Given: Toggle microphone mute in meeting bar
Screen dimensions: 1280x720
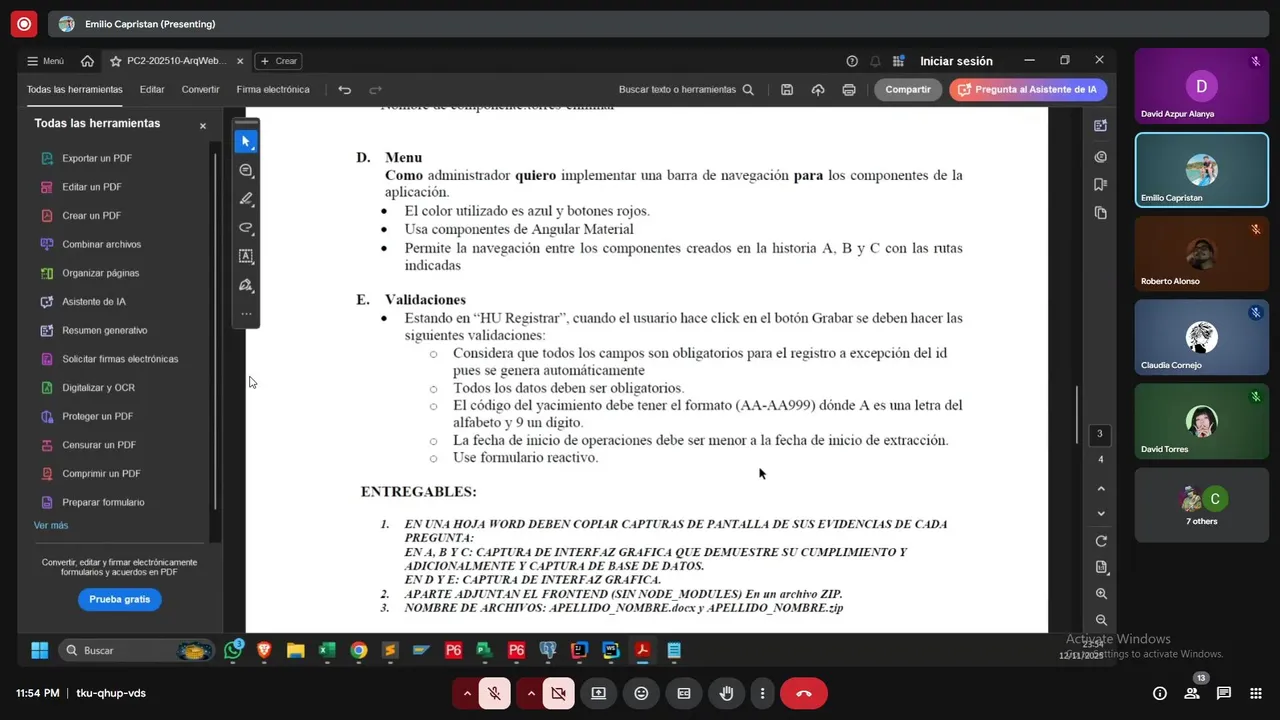Looking at the screenshot, I should [494, 693].
